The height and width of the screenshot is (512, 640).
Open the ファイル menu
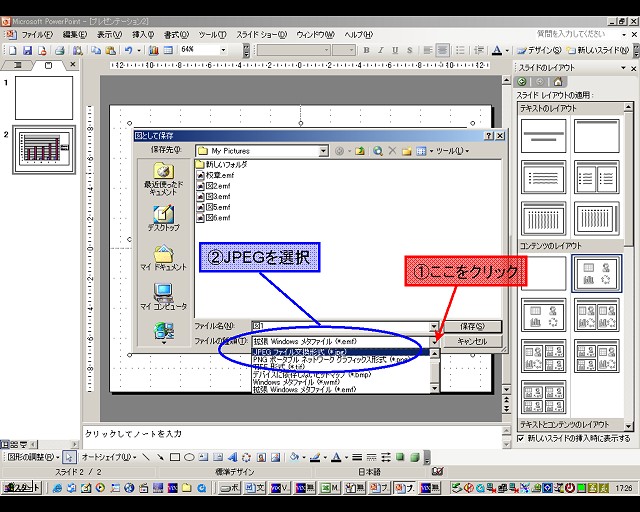pyautogui.click(x=37, y=35)
